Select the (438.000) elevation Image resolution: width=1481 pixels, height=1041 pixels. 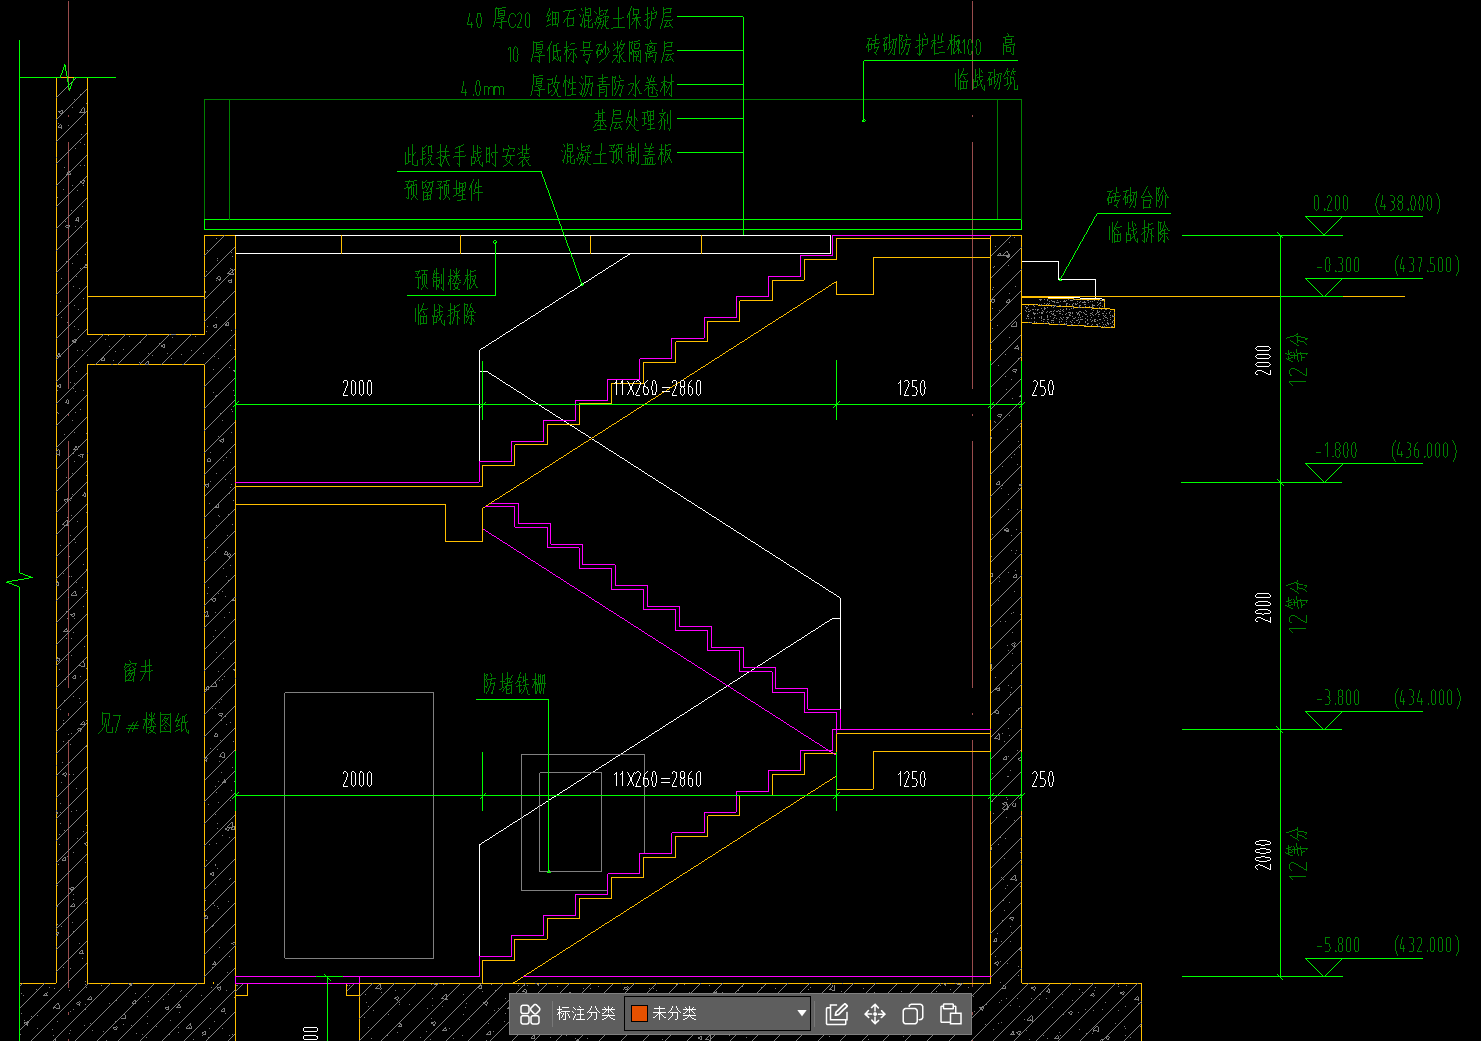pyautogui.click(x=1408, y=204)
